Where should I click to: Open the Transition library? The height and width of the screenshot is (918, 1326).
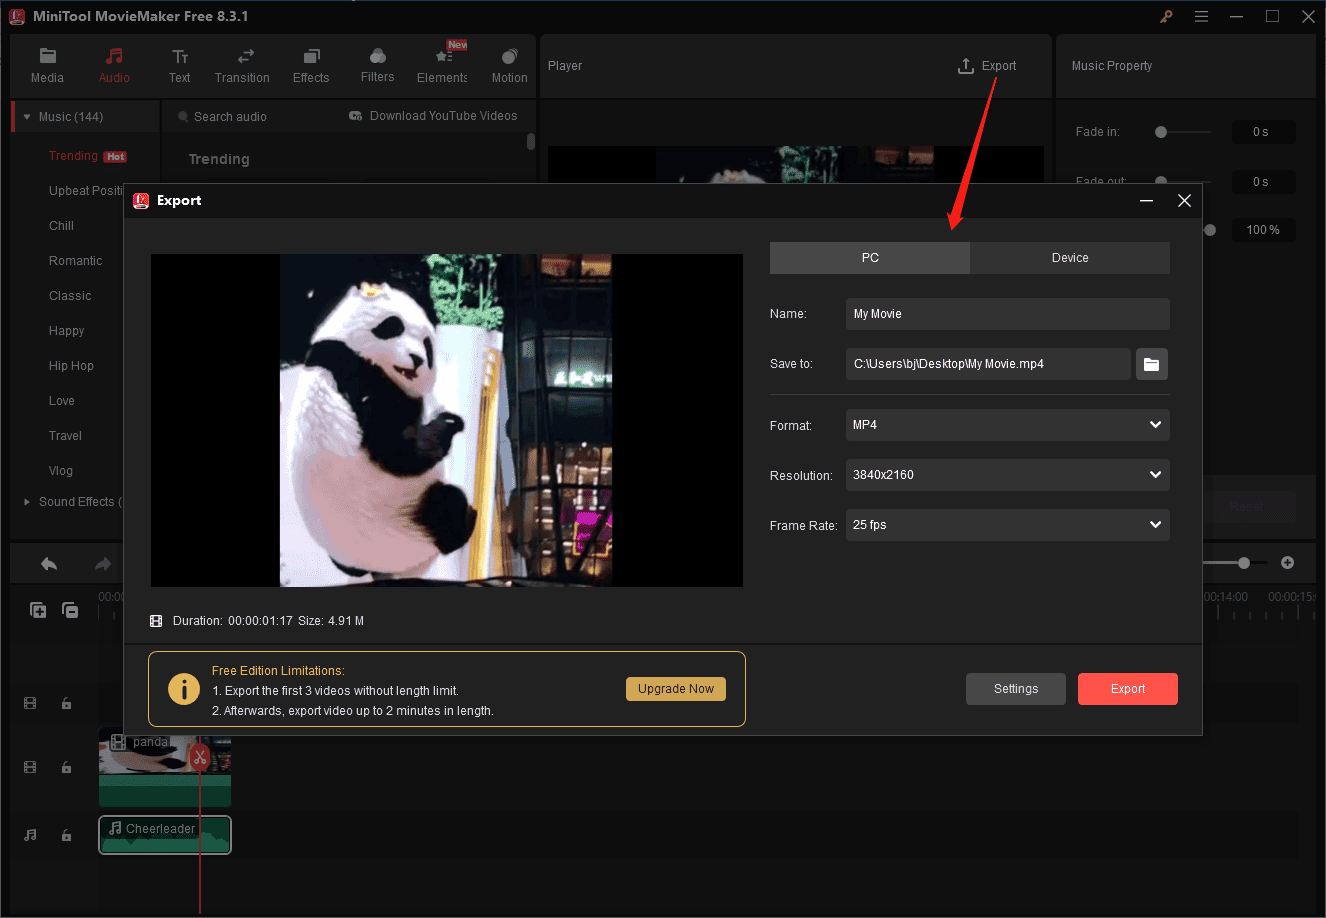click(242, 63)
